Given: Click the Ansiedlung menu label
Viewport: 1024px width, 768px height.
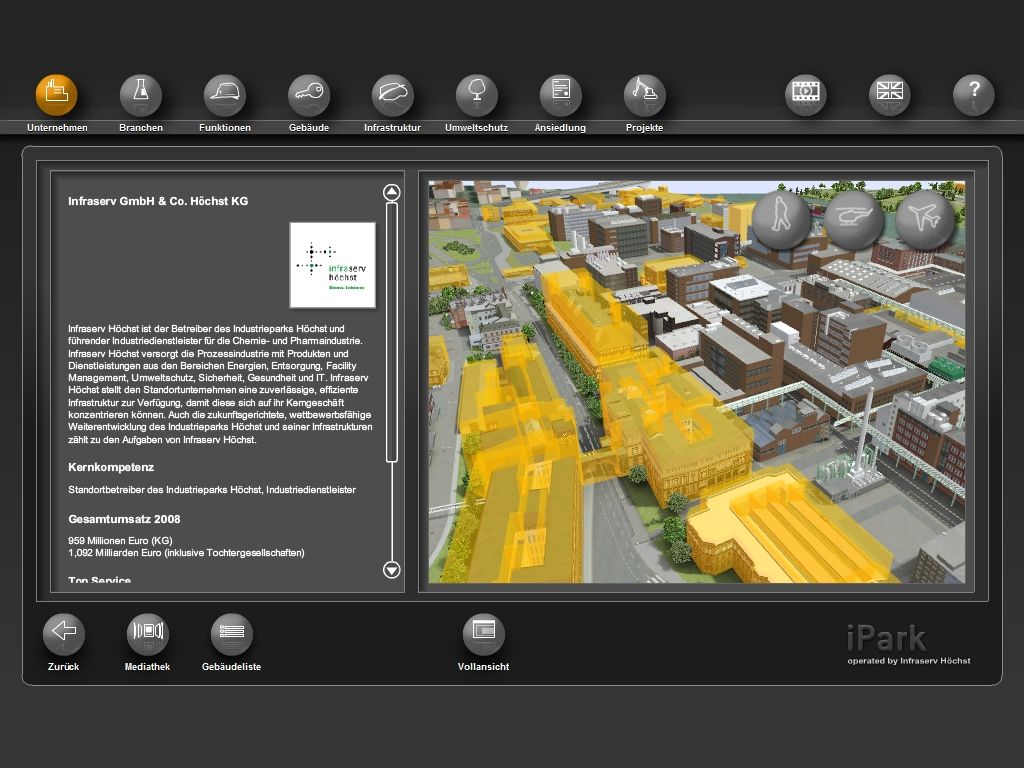Looking at the screenshot, I should point(560,128).
